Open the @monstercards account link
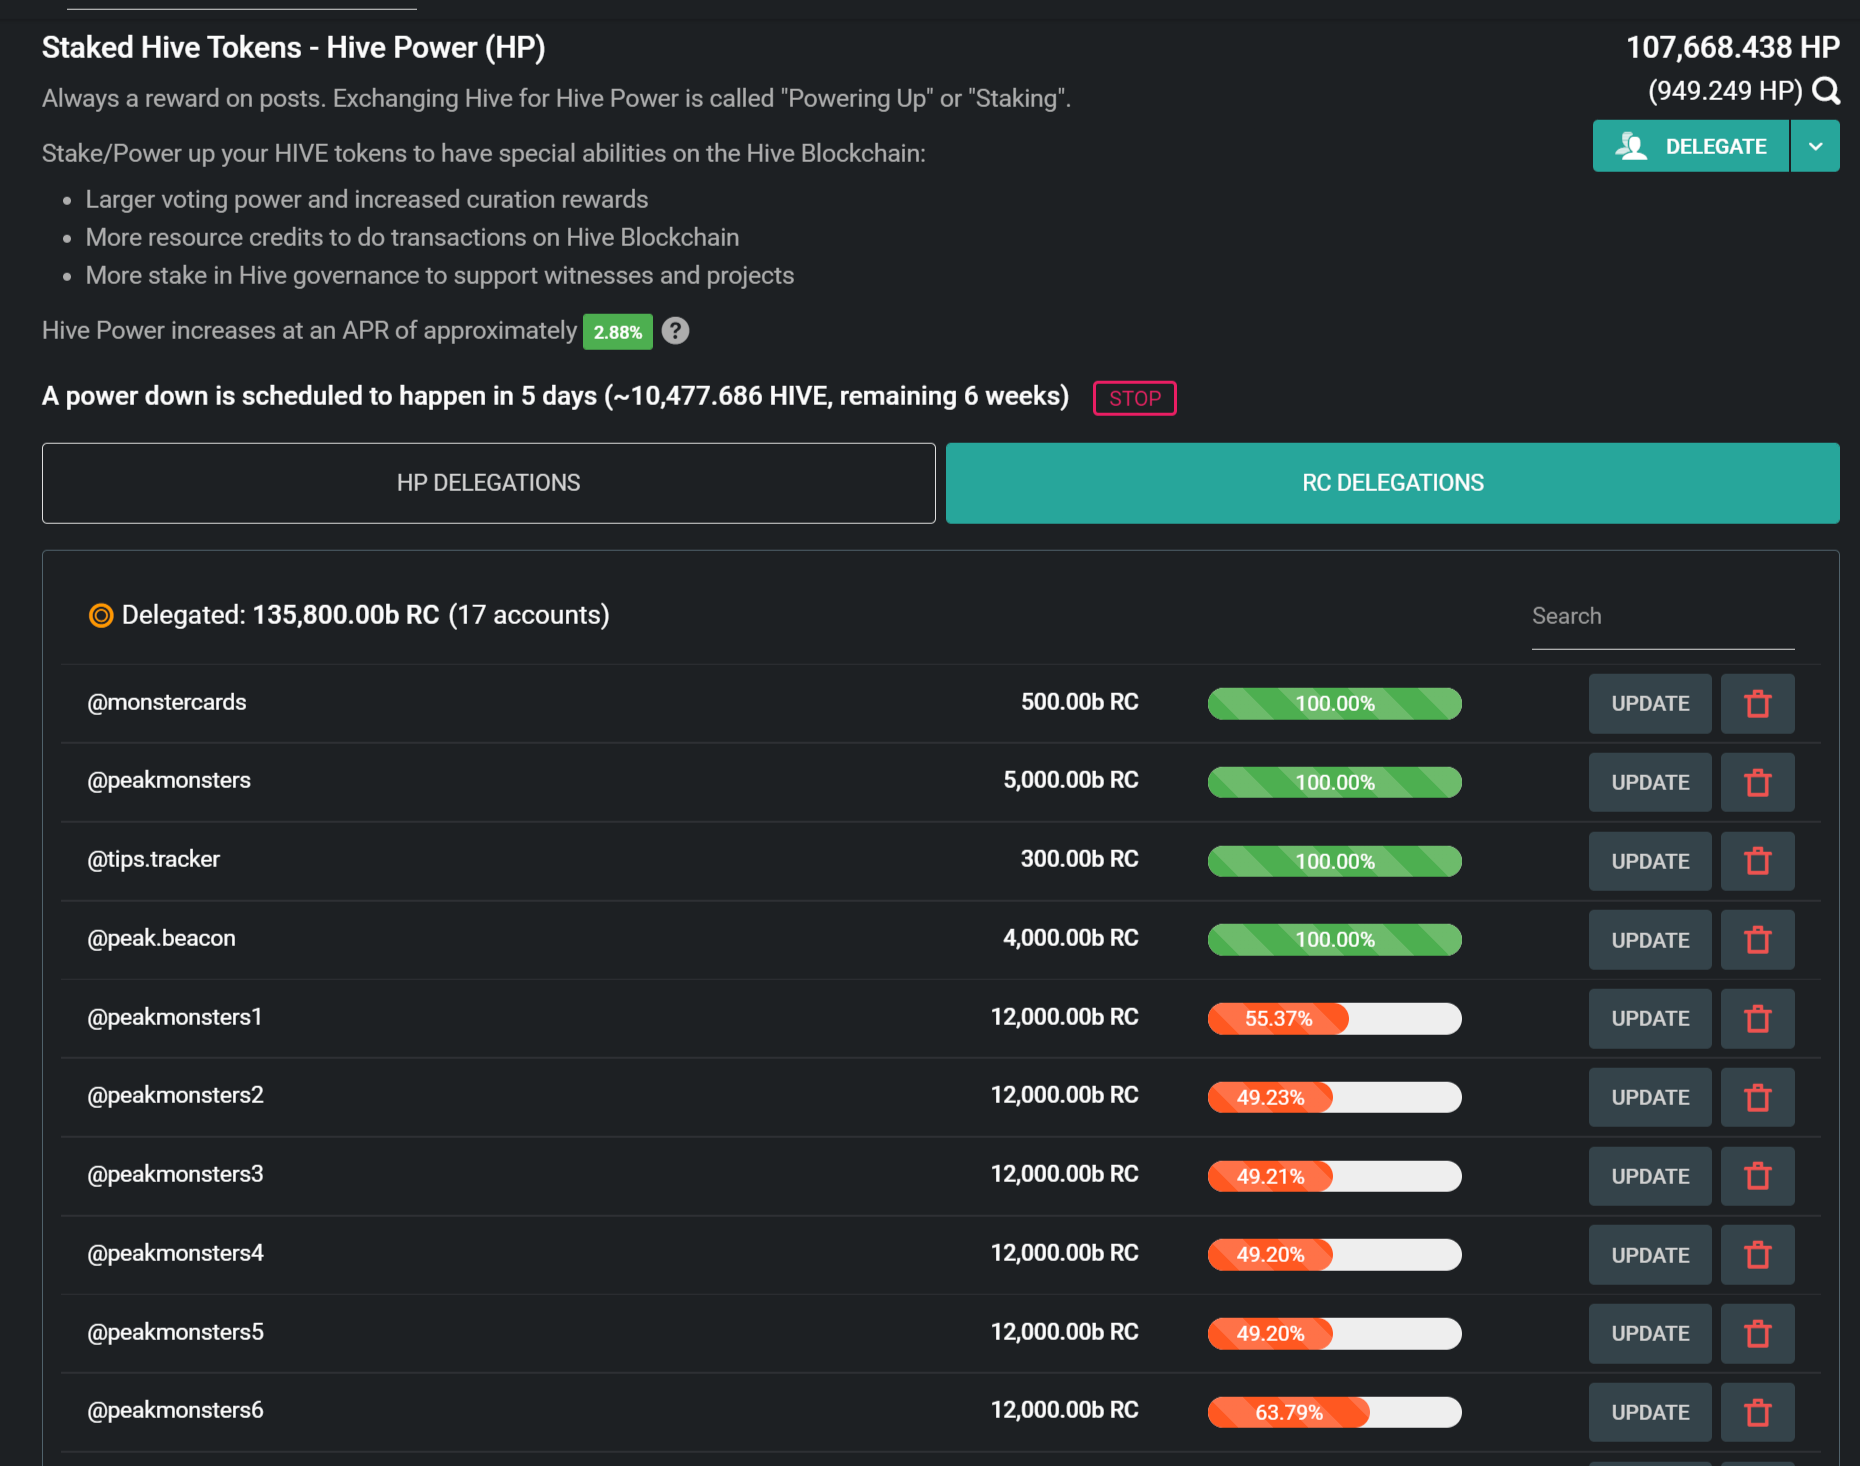Viewport: 1860px width, 1466px height. [x=167, y=702]
